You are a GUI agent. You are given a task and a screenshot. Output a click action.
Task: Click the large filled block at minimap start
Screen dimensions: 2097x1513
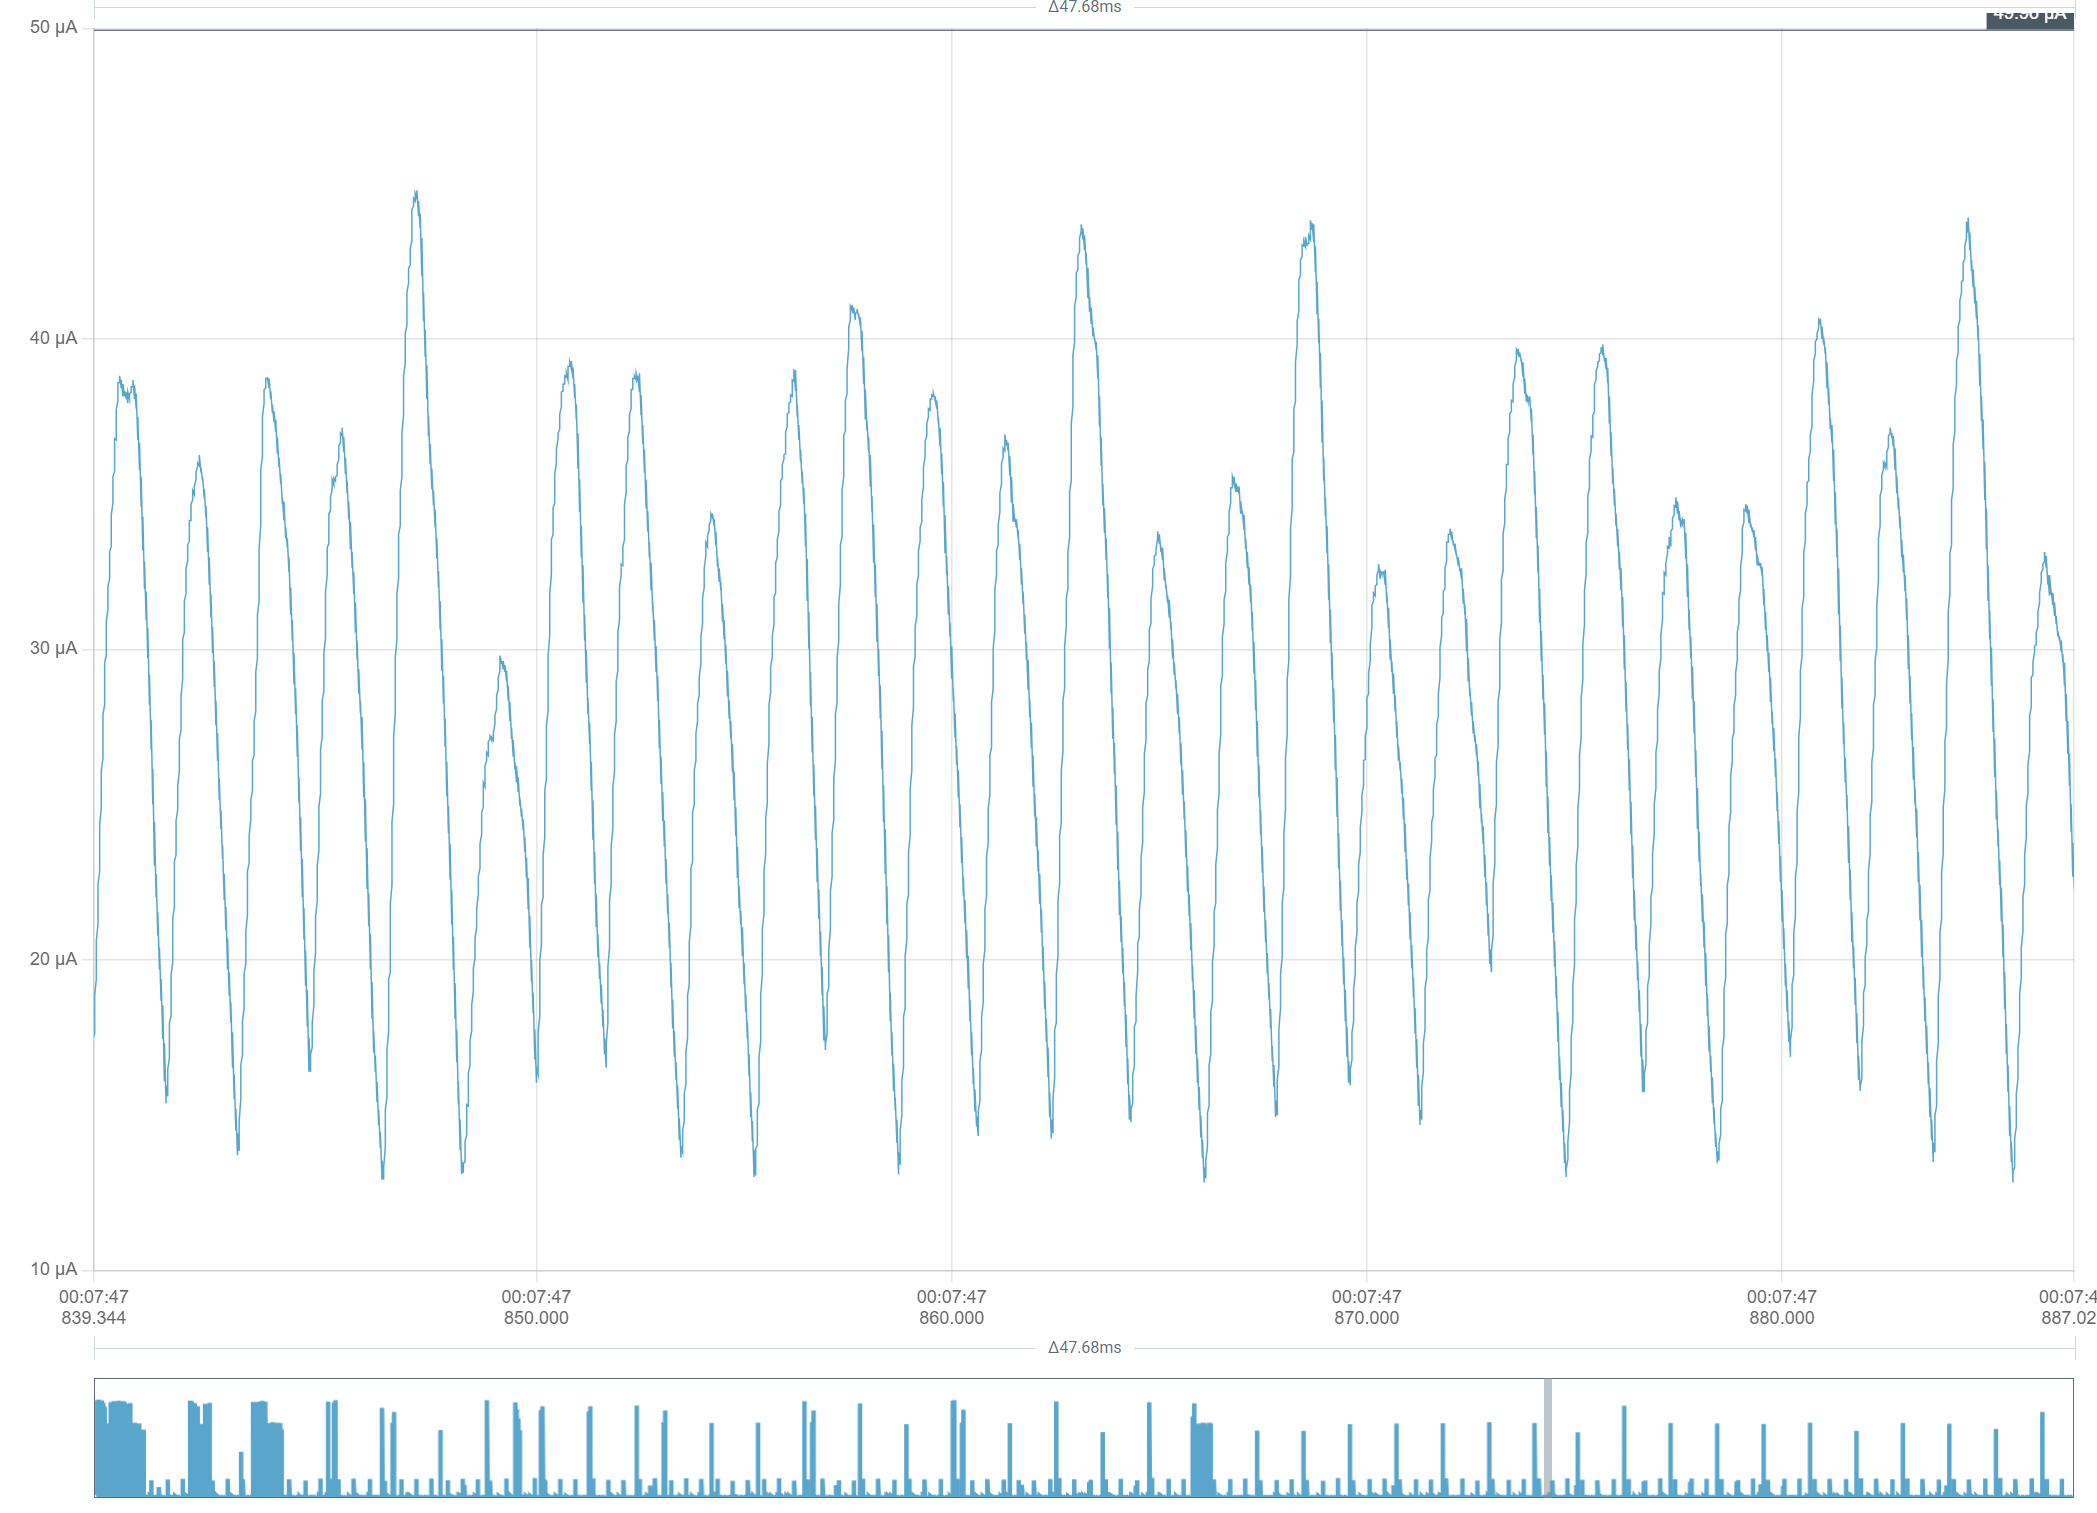tap(118, 1450)
